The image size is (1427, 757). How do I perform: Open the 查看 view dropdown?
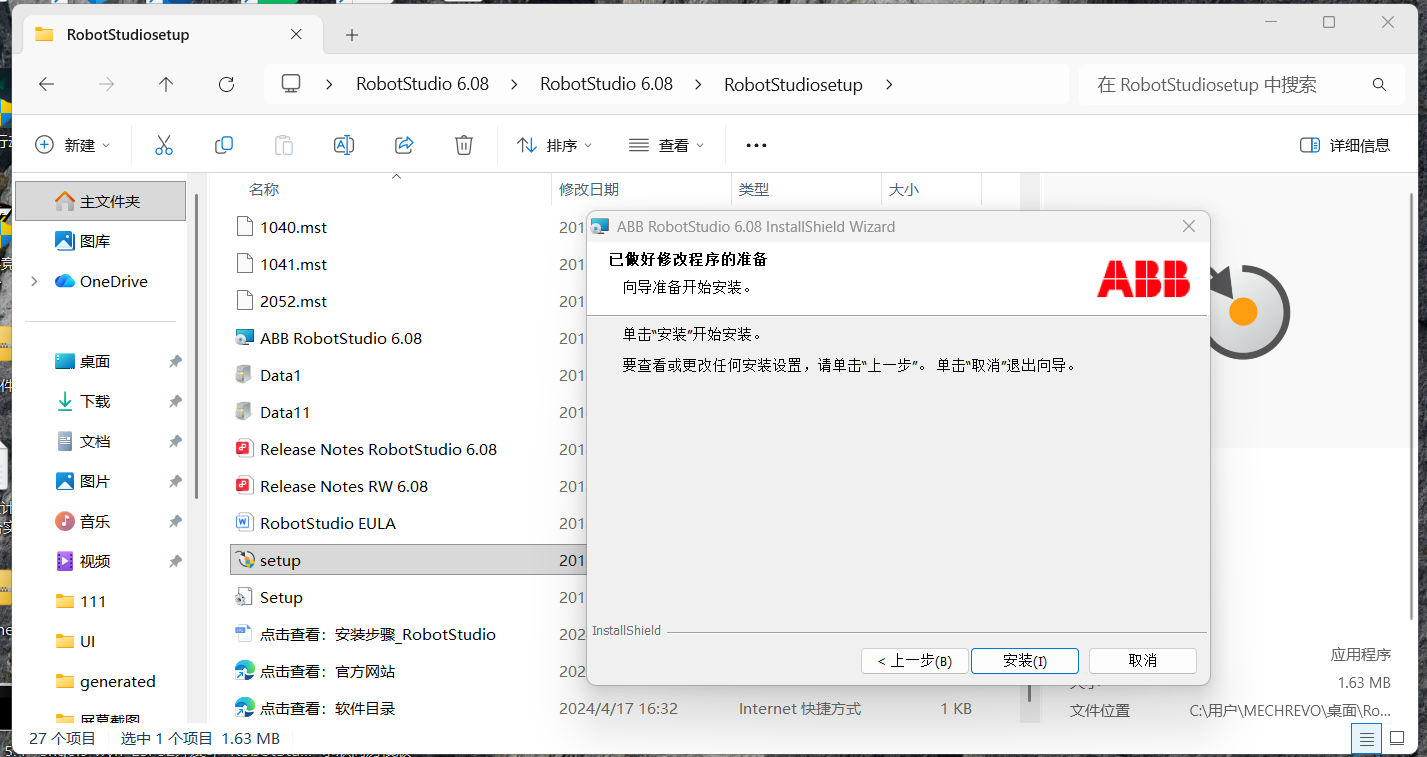click(667, 145)
